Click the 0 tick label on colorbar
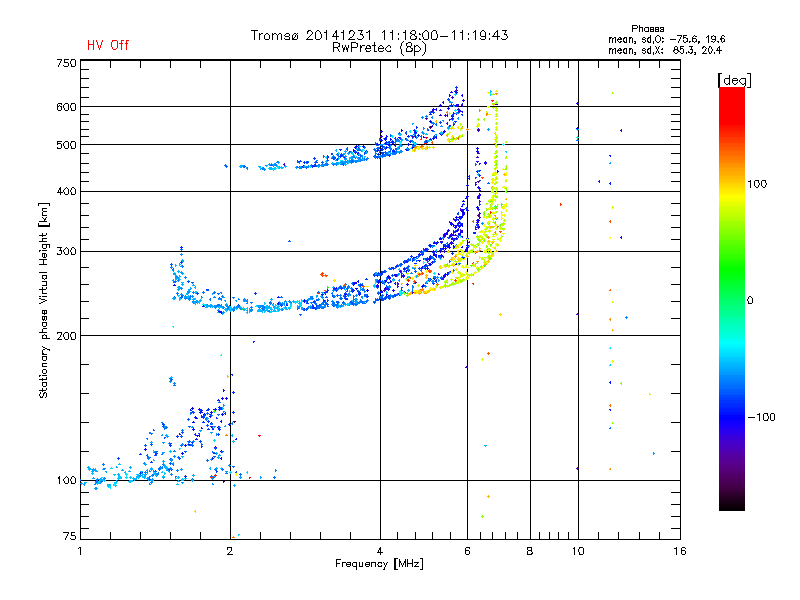The height and width of the screenshot is (600, 800). [752, 300]
